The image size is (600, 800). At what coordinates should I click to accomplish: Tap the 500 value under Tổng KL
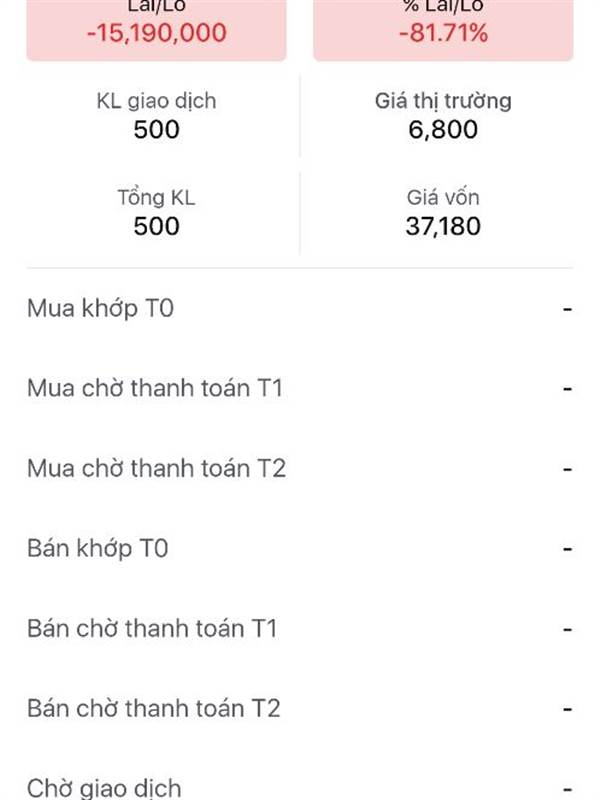156,226
